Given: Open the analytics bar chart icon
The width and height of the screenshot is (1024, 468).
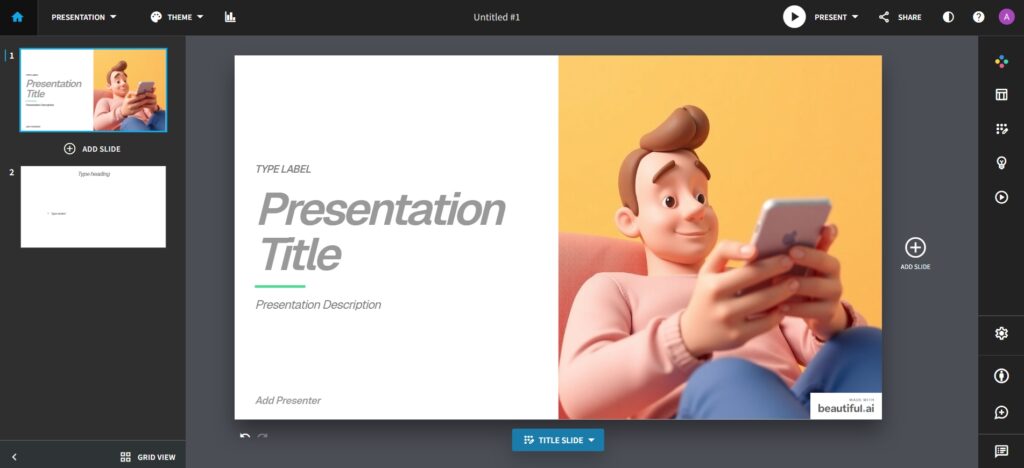Looking at the screenshot, I should [230, 17].
